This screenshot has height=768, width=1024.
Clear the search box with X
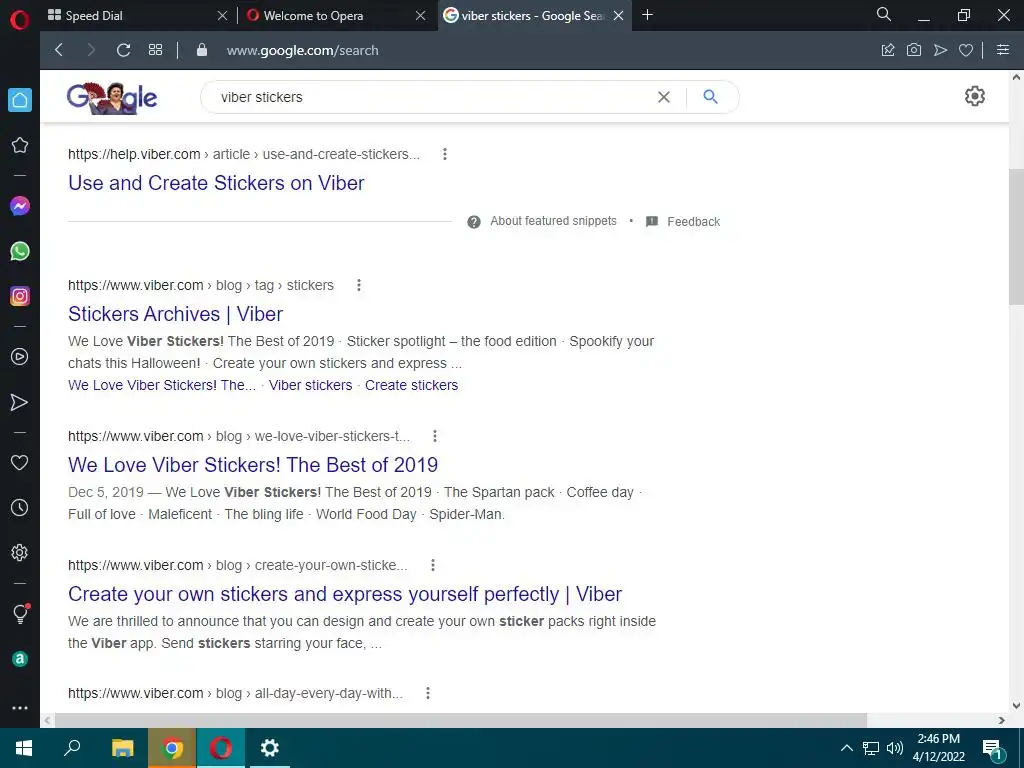coord(664,97)
